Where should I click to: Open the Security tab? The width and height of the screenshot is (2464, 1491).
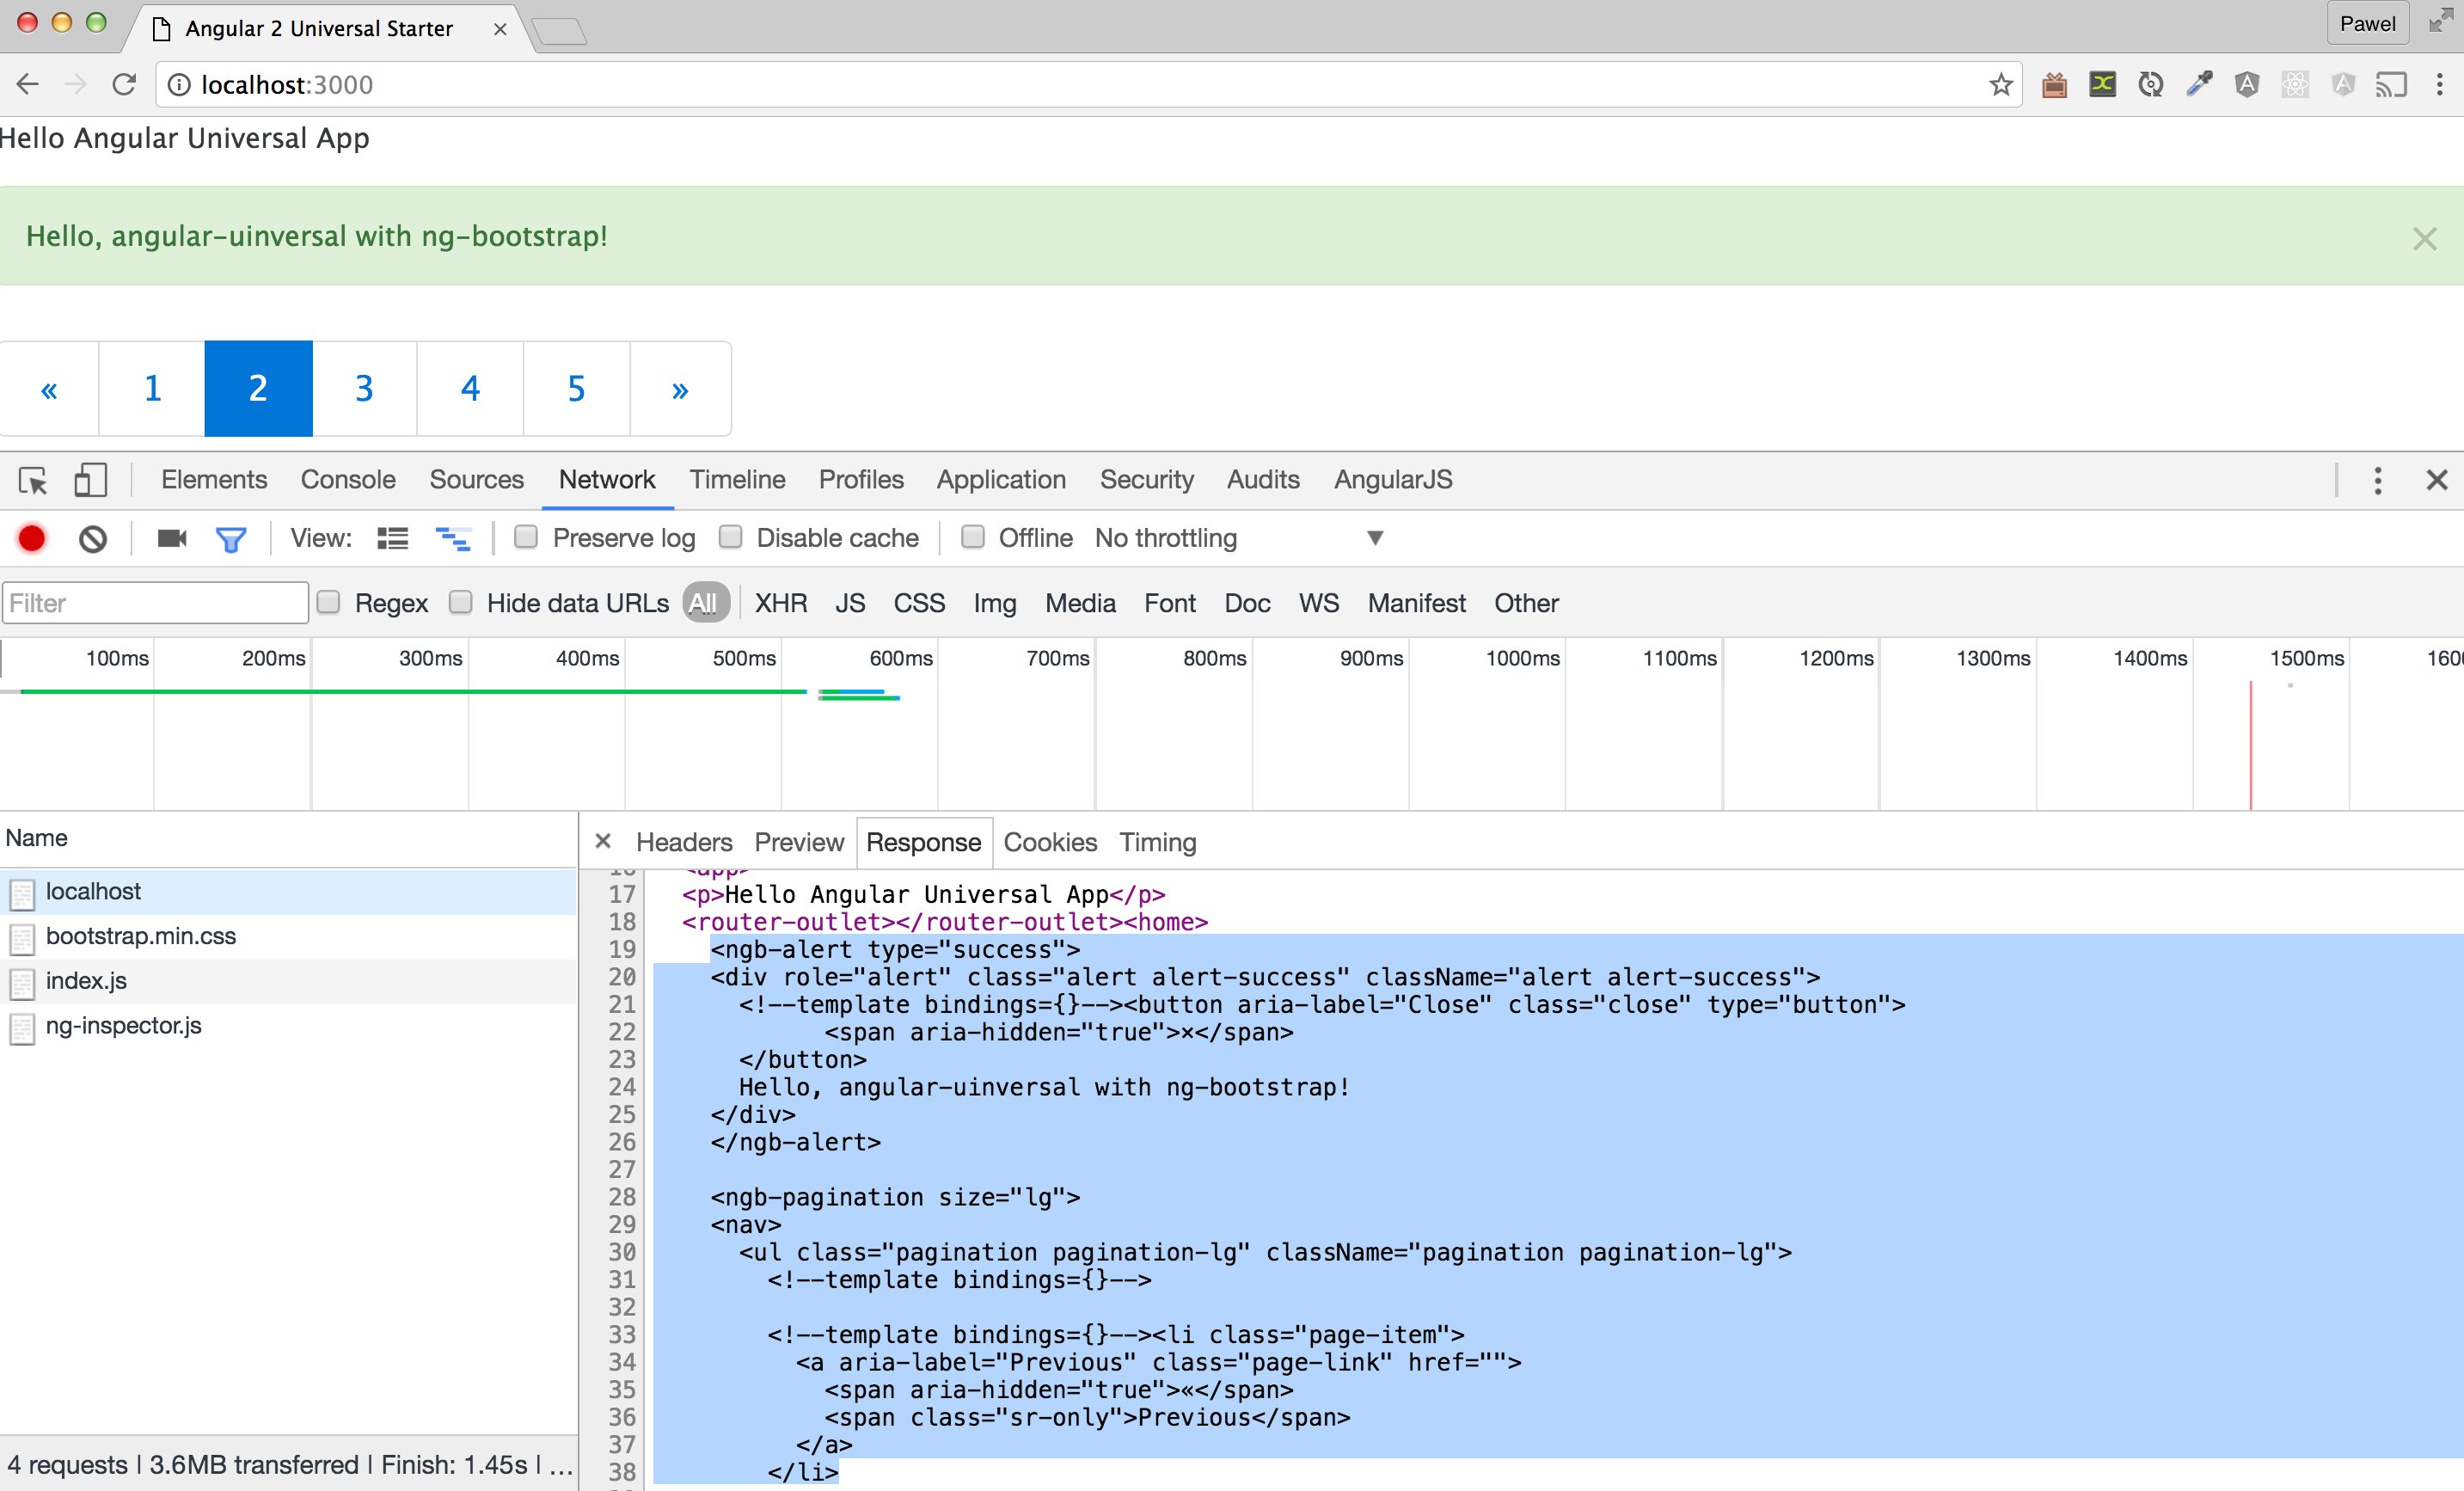[1146, 480]
